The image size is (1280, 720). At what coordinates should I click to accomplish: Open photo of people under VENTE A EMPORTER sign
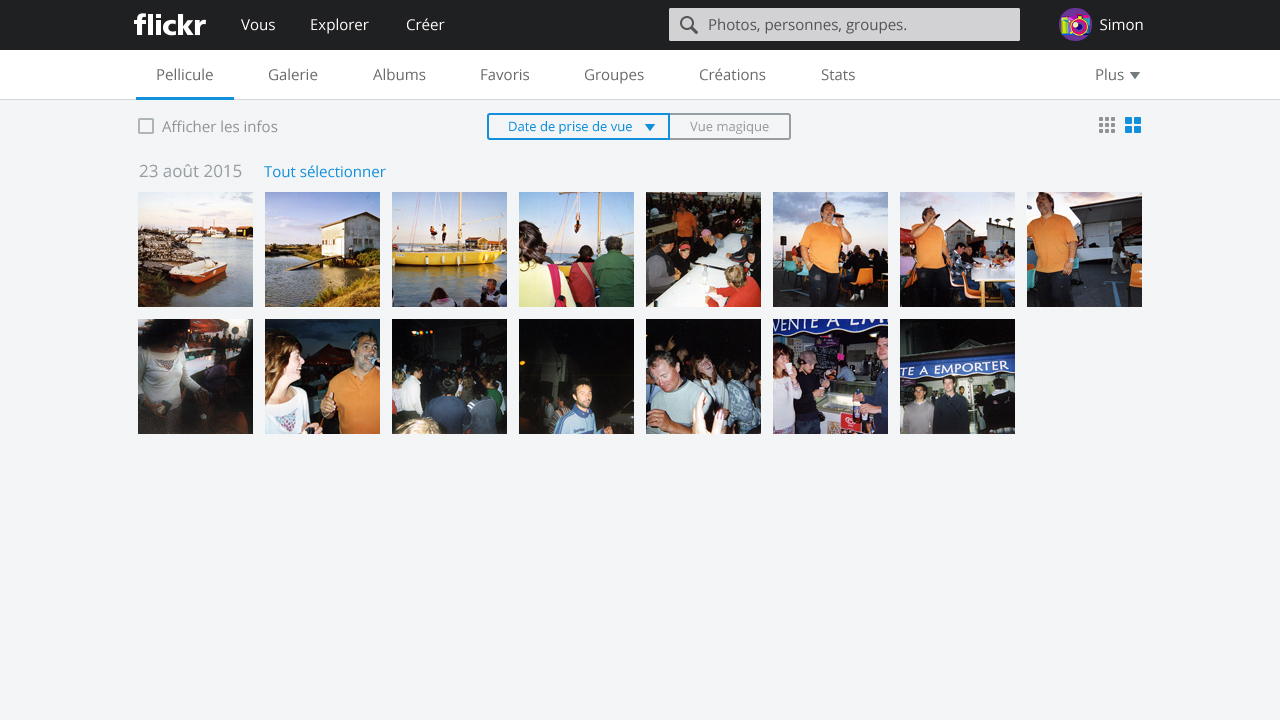coord(957,376)
